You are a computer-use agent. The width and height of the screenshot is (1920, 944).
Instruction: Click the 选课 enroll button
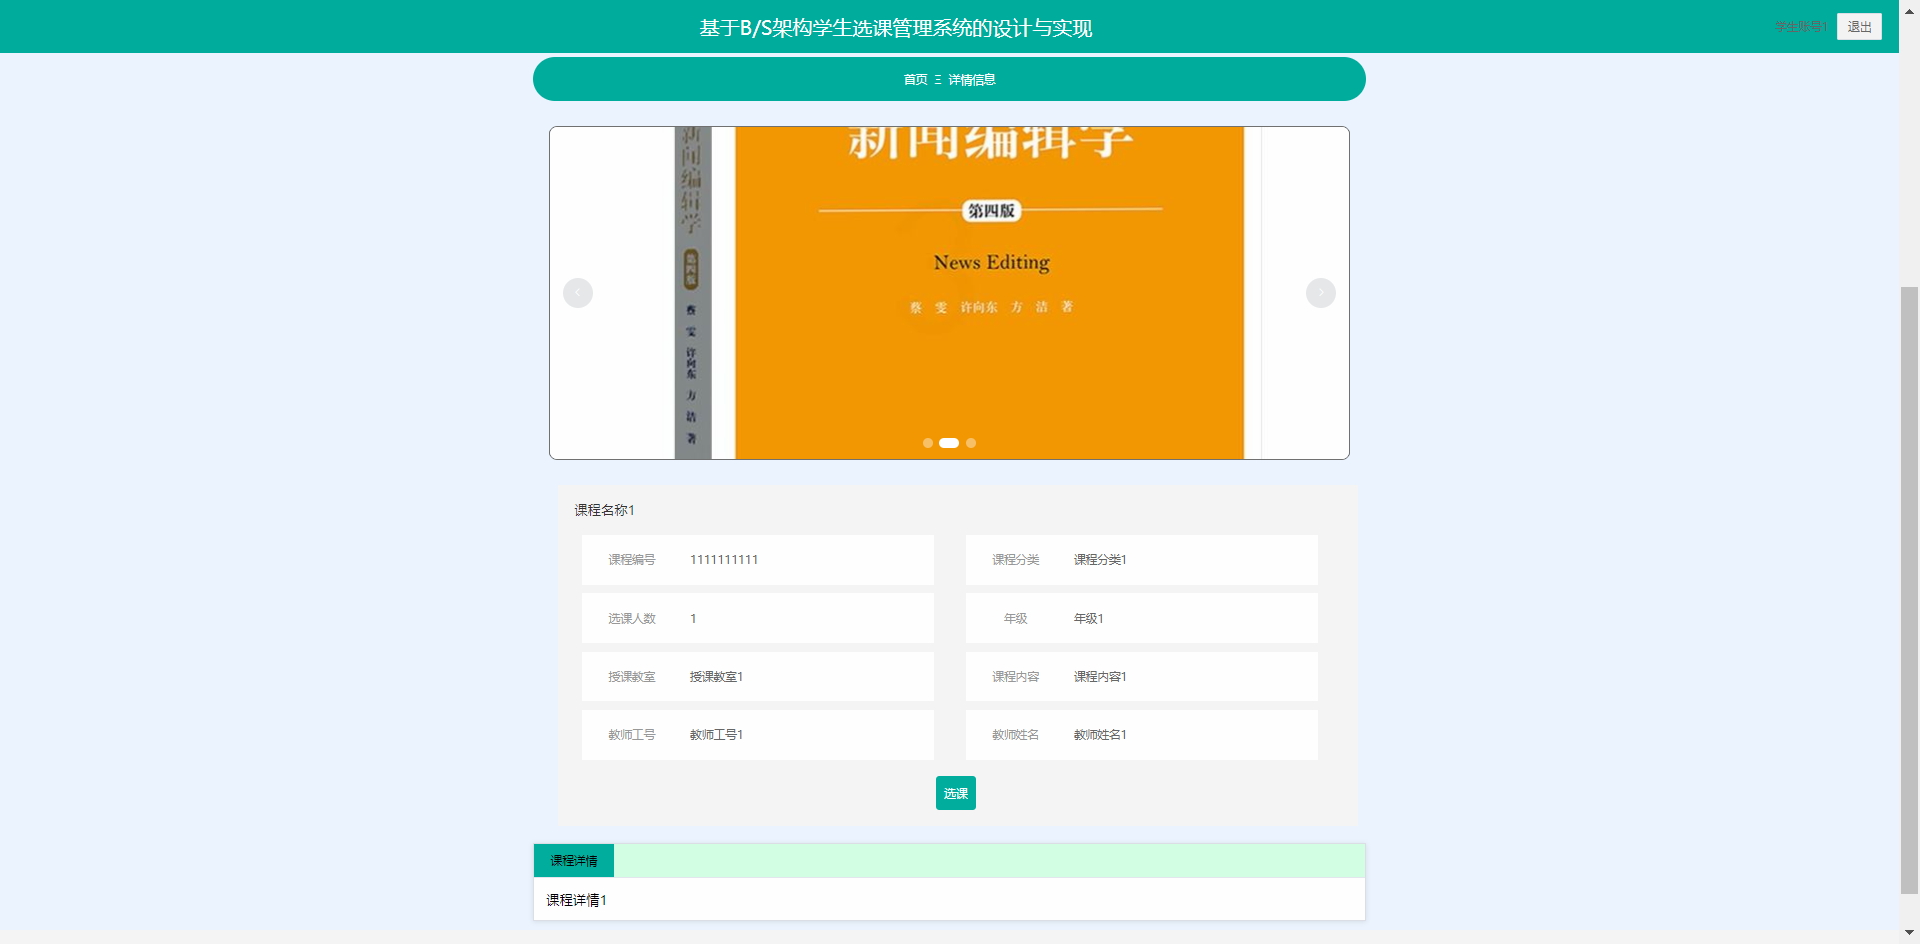(x=956, y=793)
